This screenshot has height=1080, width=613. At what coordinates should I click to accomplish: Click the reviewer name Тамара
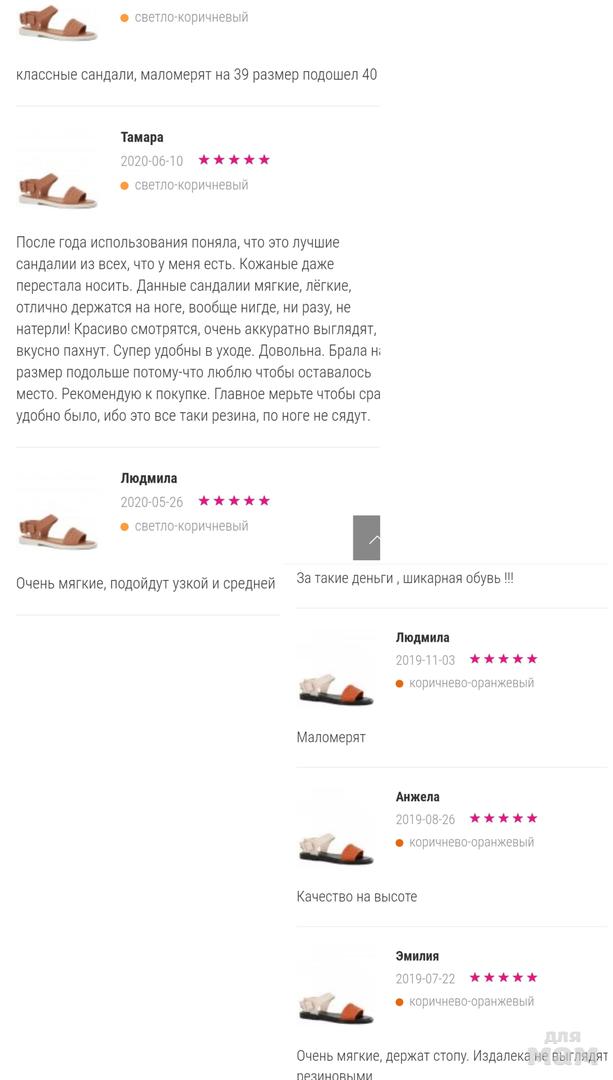(x=142, y=137)
